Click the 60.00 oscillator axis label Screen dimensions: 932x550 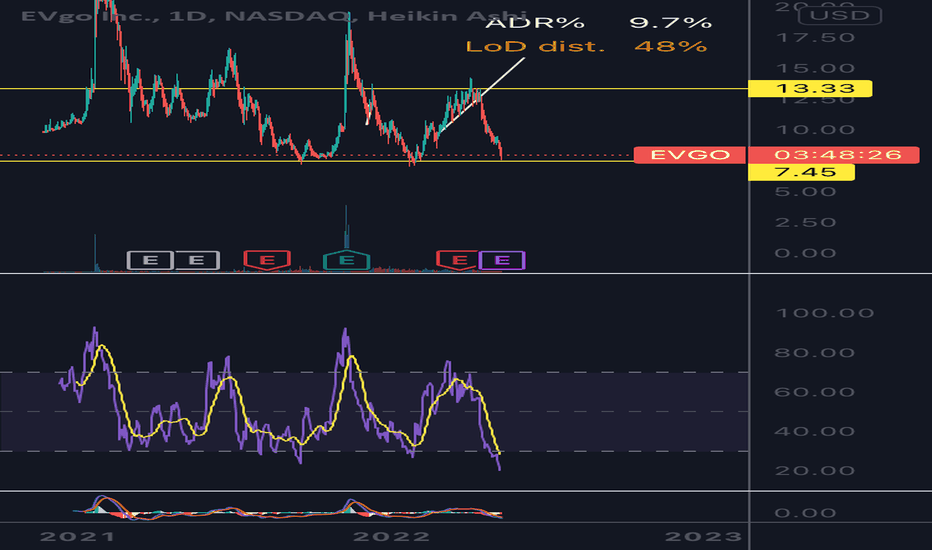815,392
